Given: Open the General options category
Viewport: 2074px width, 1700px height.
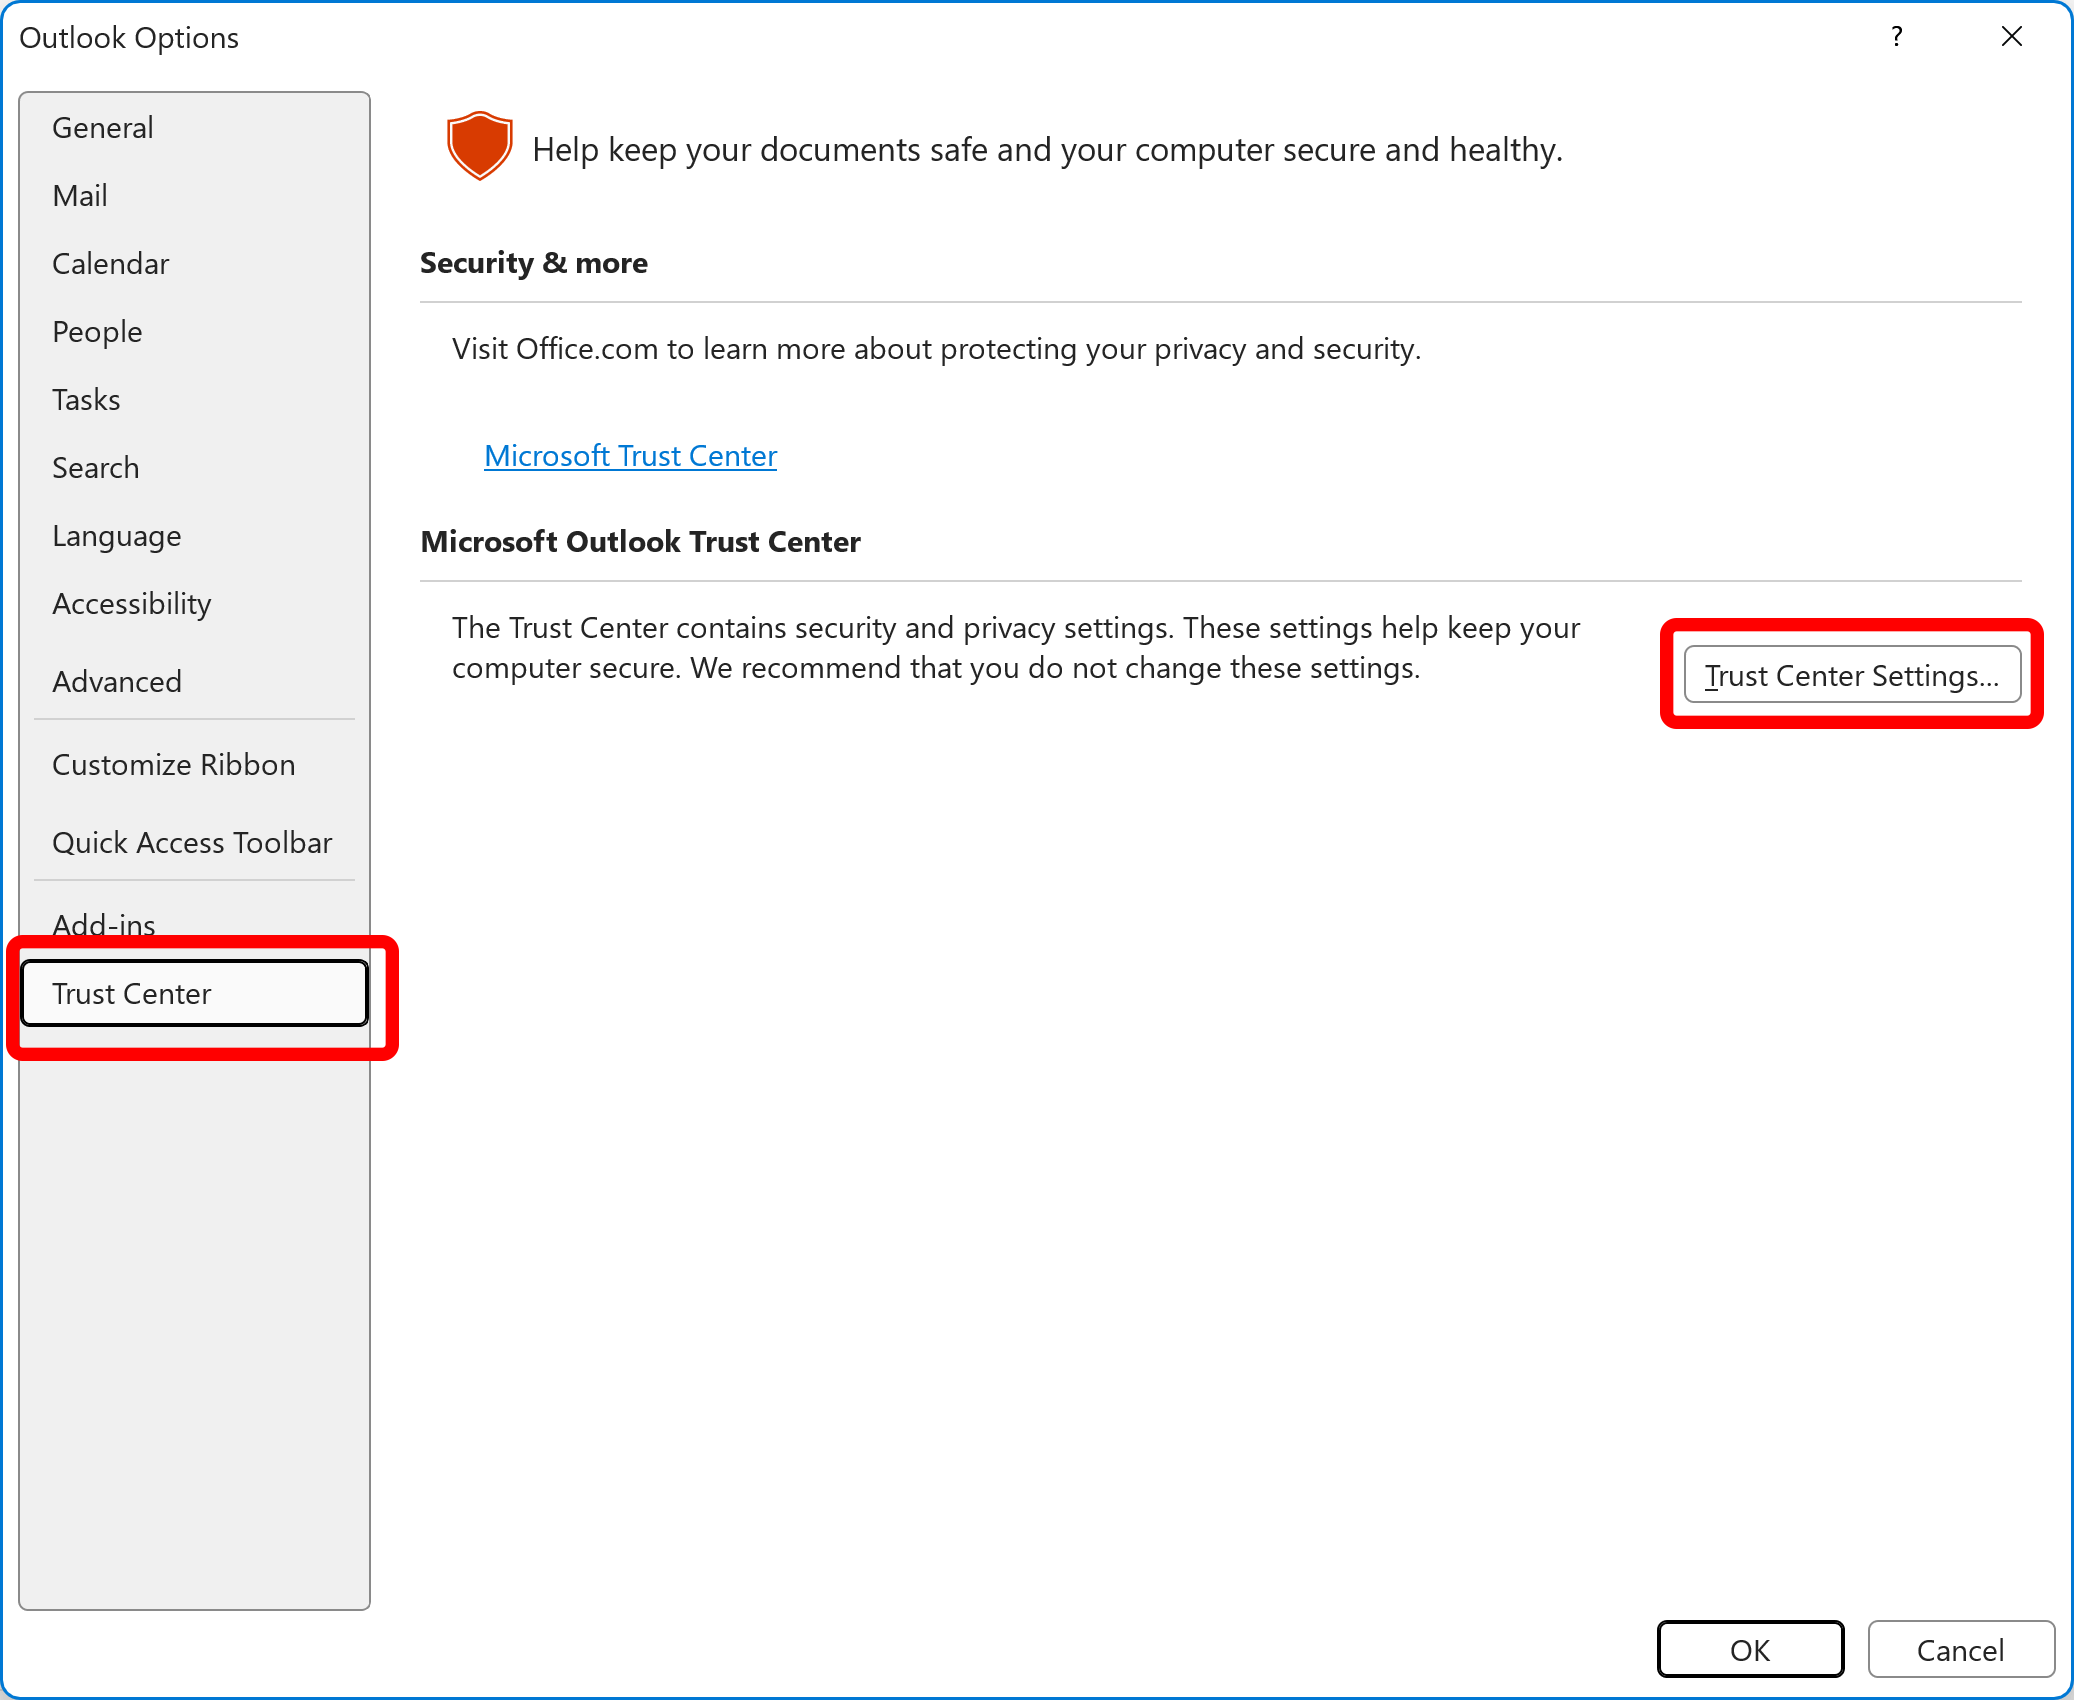Looking at the screenshot, I should [x=194, y=128].
